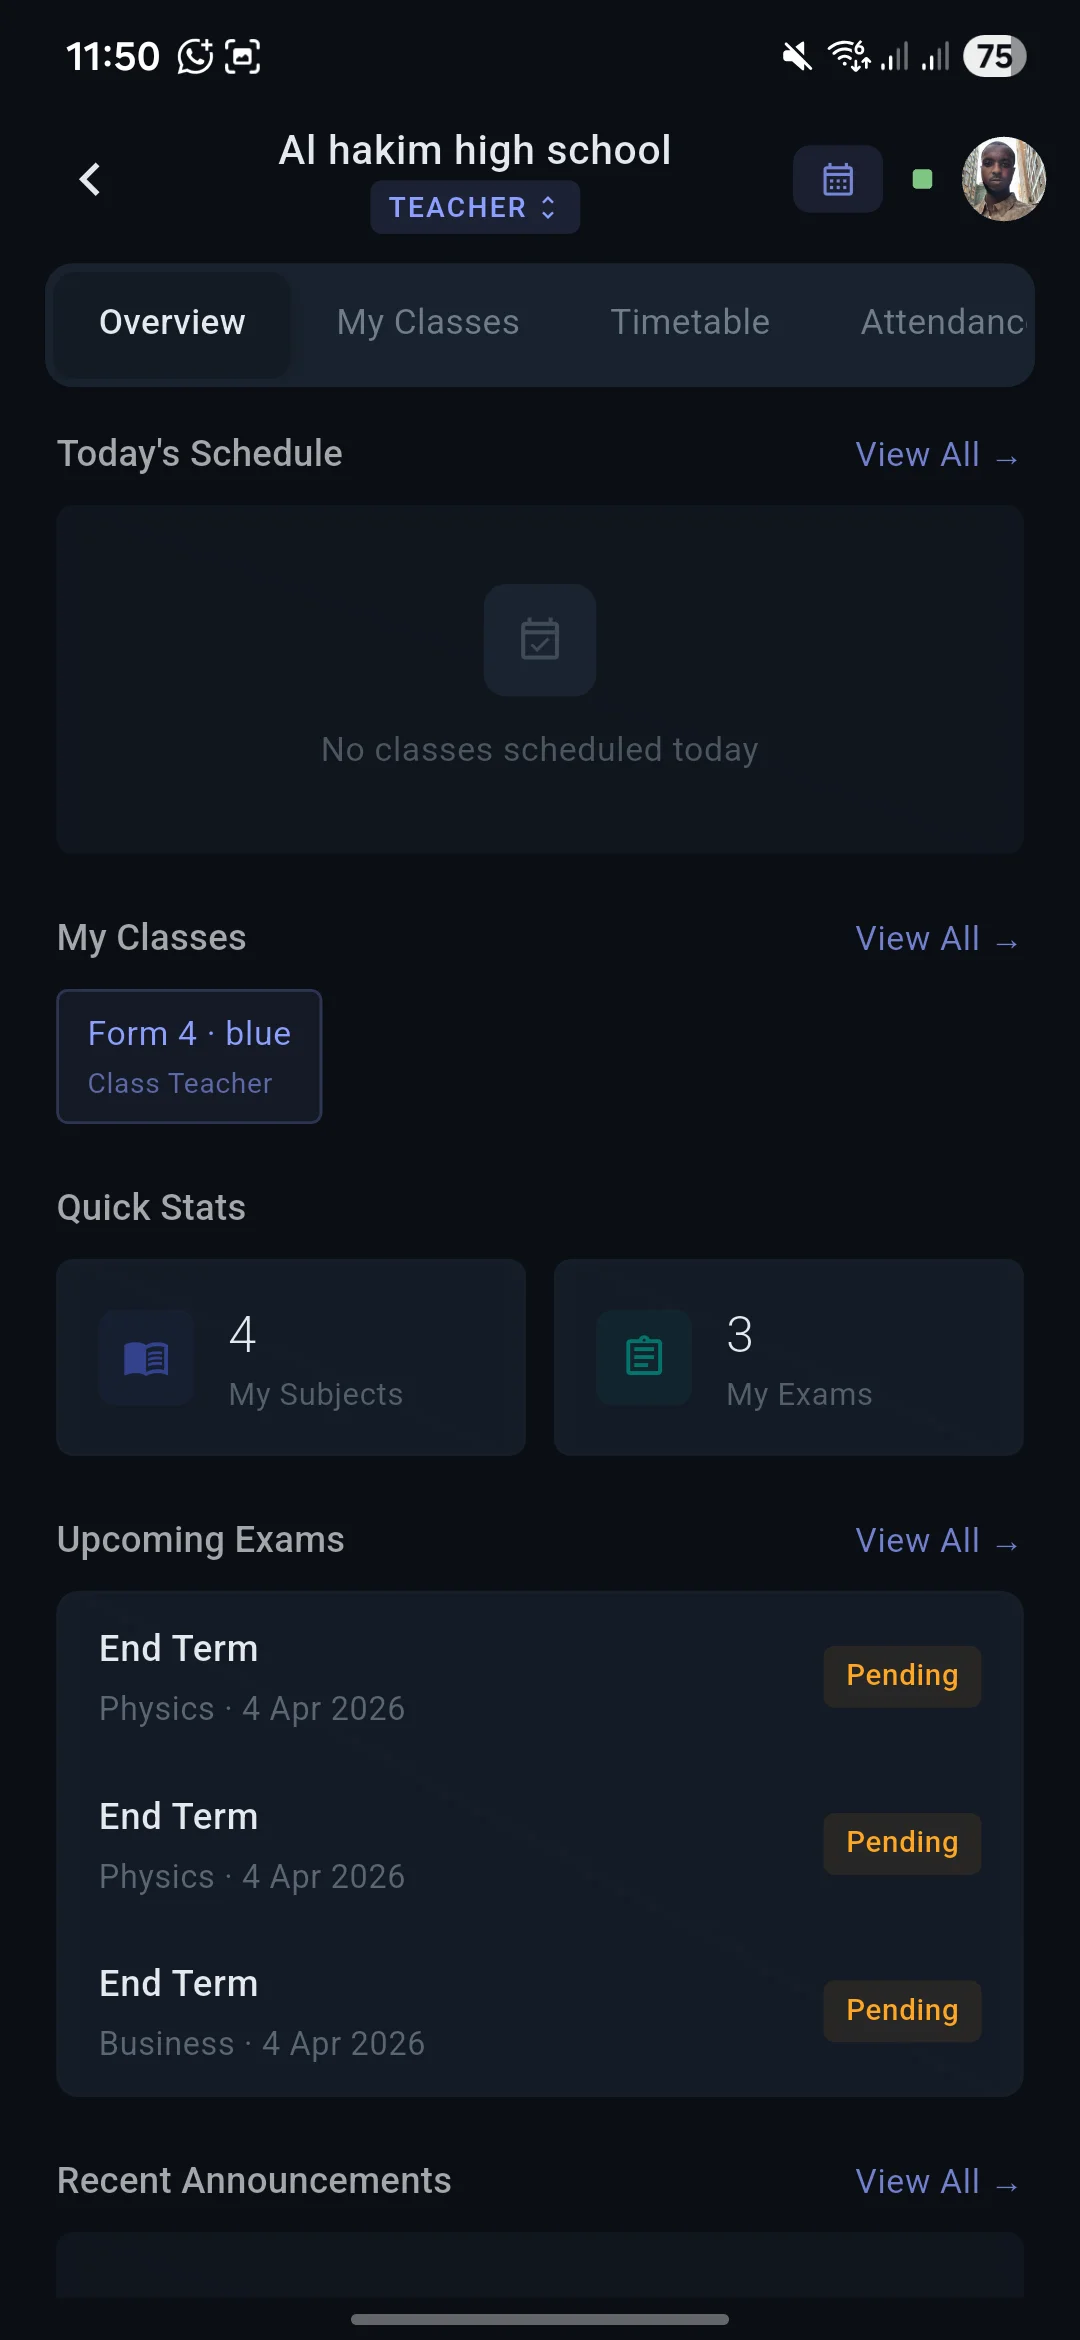Toggle the green online status indicator
The height and width of the screenshot is (2340, 1080).
(921, 178)
